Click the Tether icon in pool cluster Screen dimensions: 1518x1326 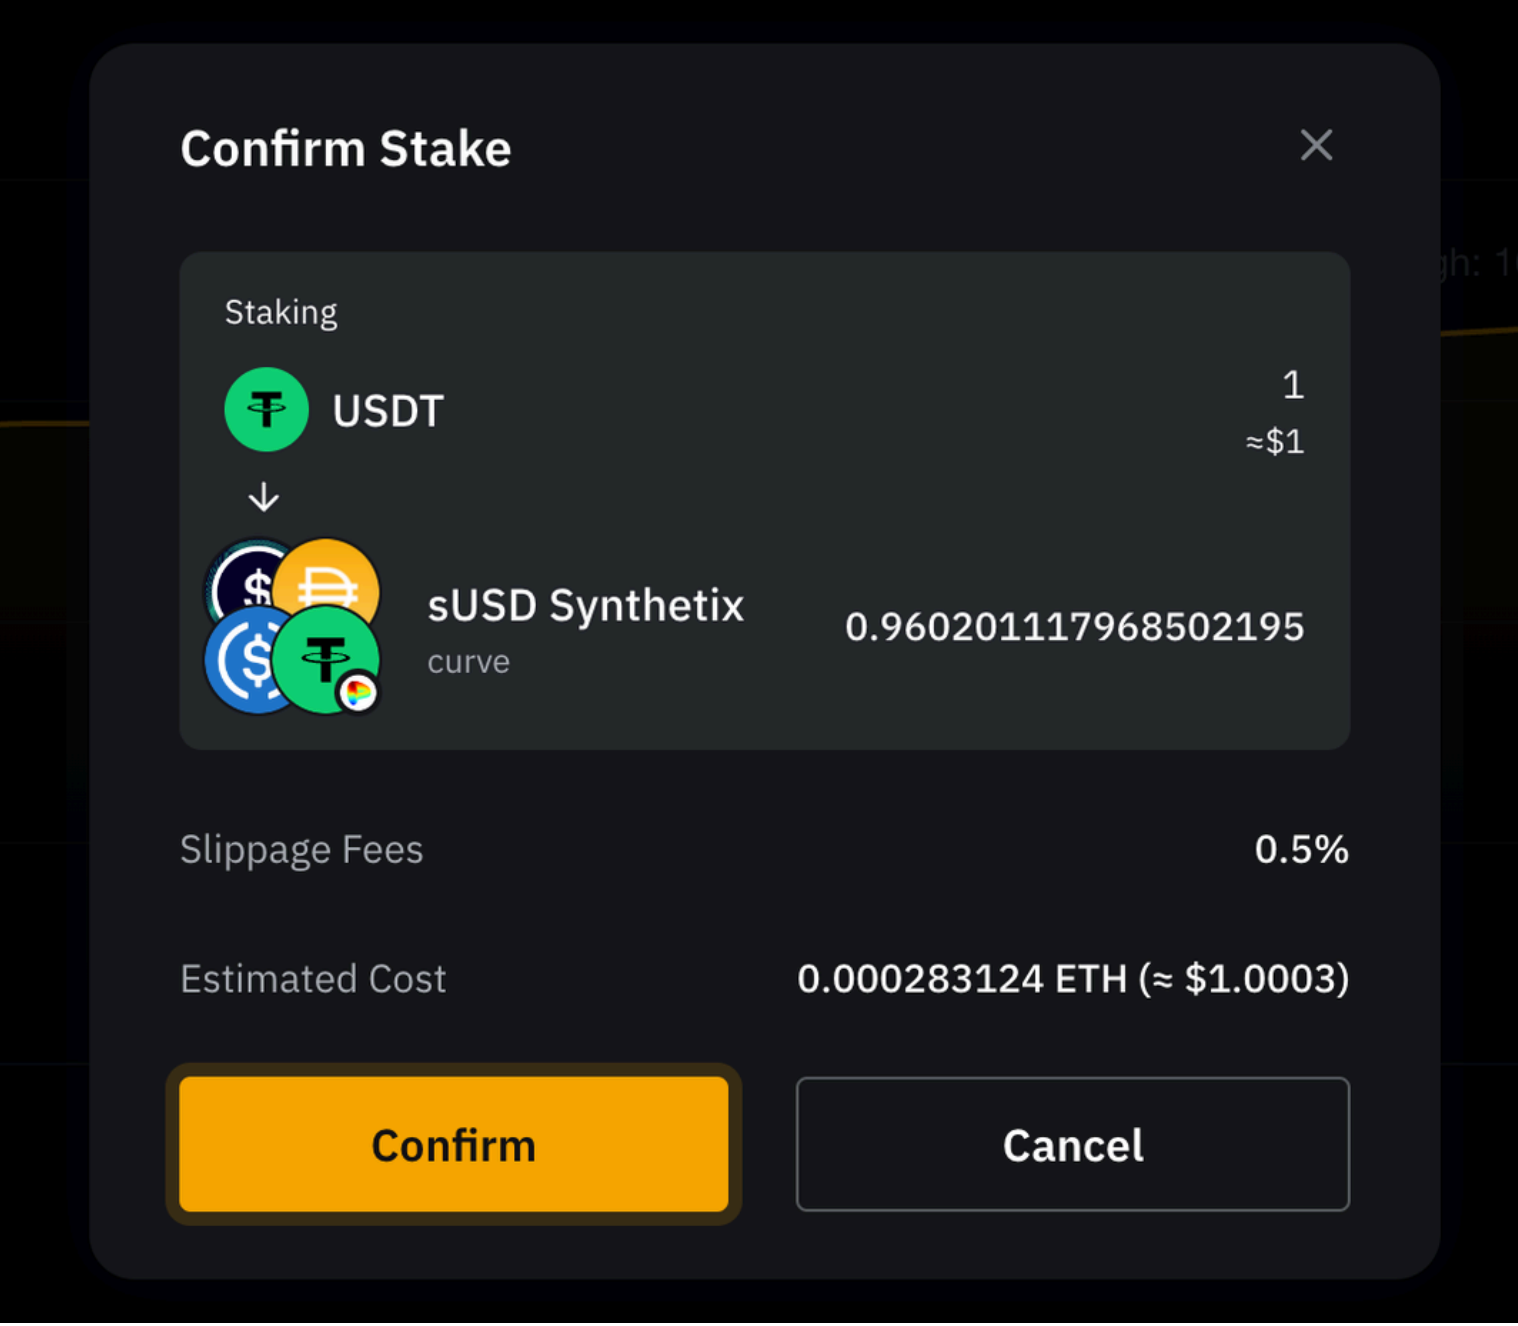coord(322,657)
